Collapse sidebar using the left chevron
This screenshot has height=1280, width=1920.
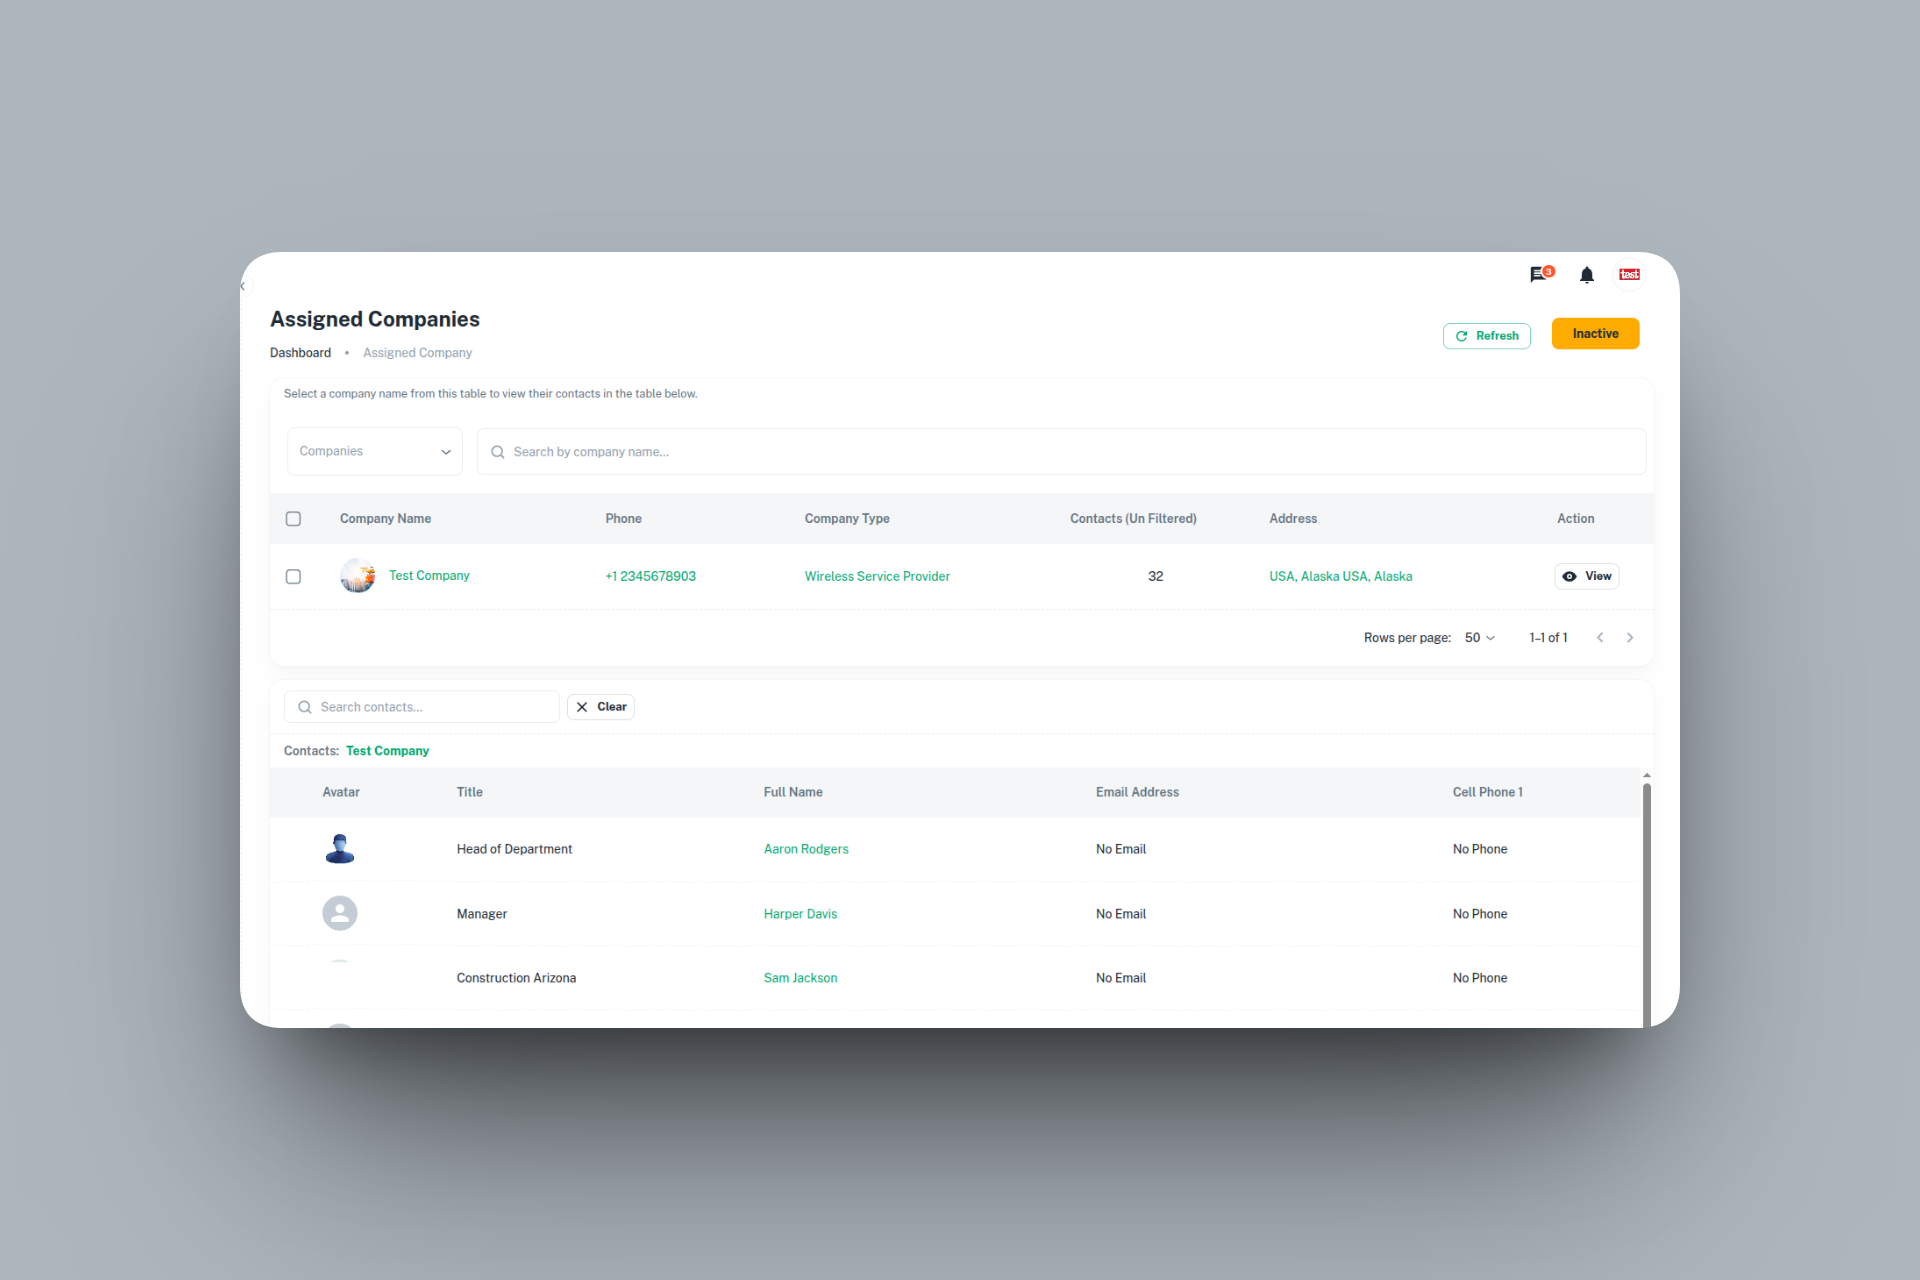[x=243, y=286]
